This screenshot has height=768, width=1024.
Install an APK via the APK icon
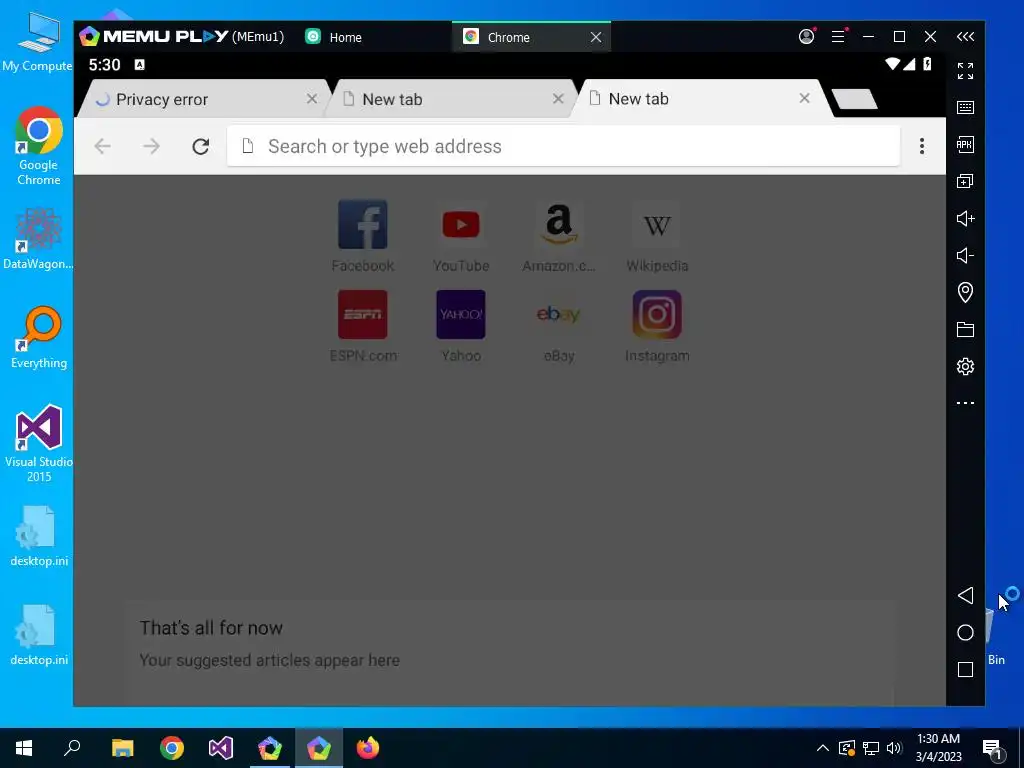tap(965, 144)
